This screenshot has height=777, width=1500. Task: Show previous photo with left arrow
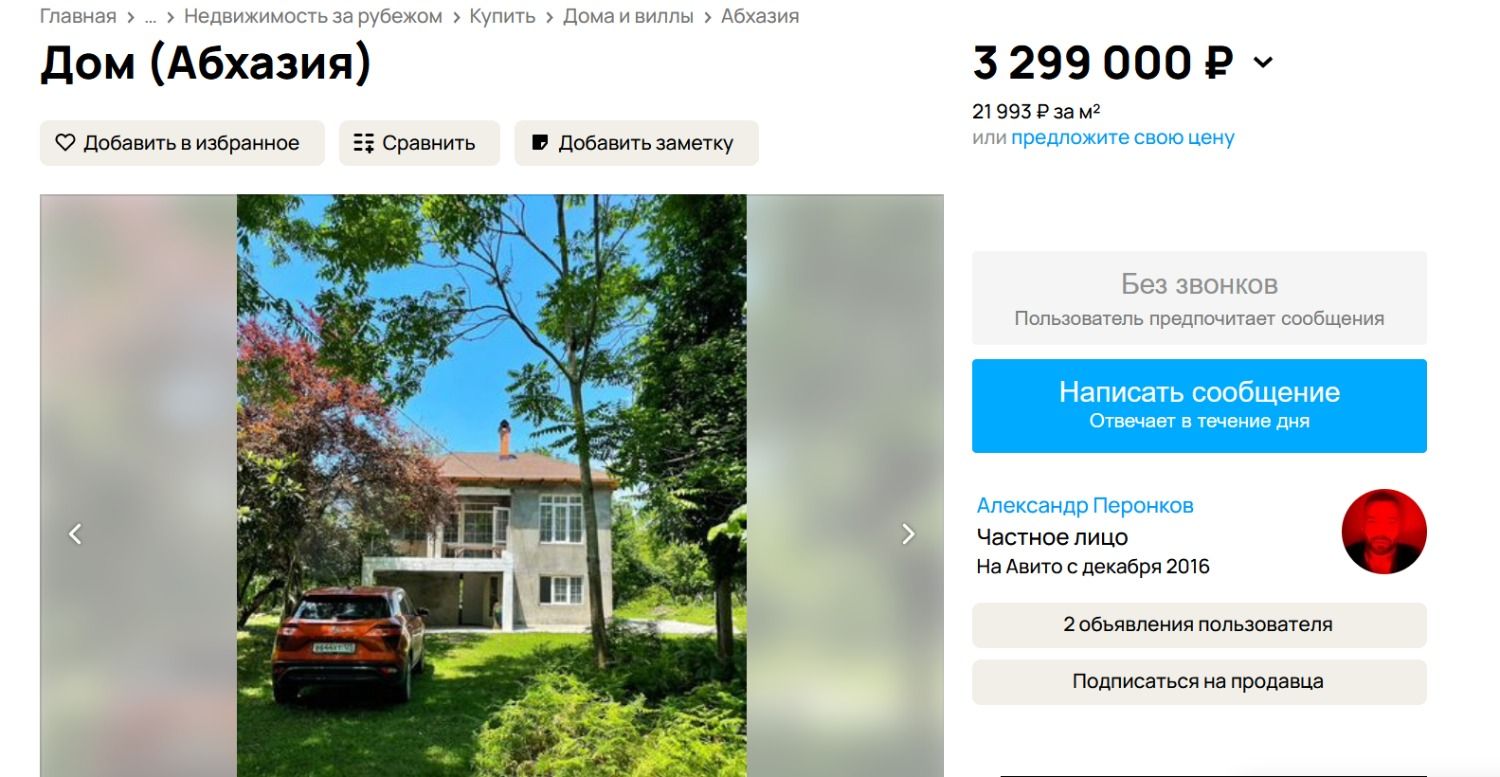coord(75,534)
